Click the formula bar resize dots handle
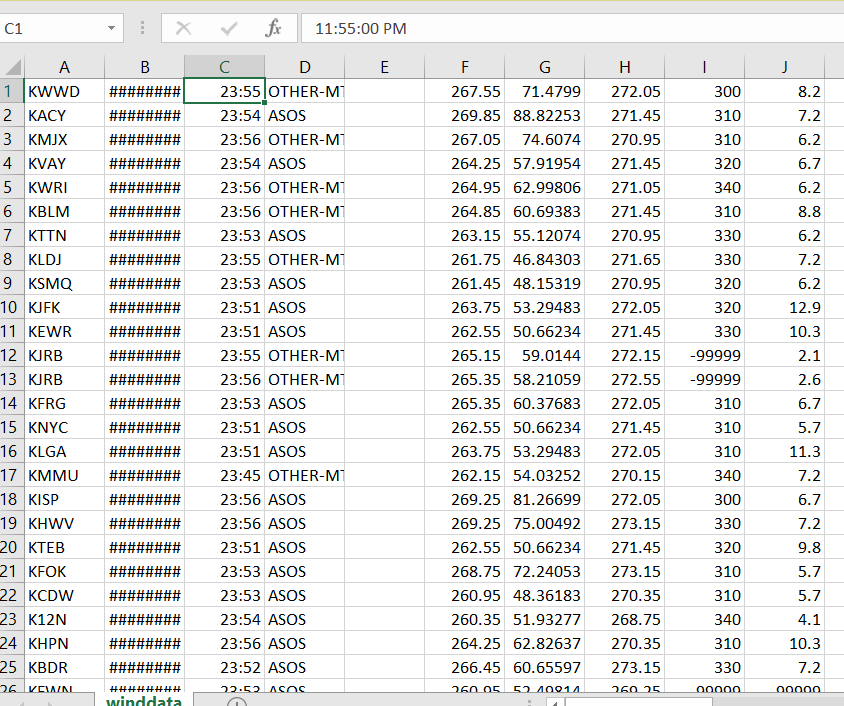The image size is (844, 706). [142, 28]
